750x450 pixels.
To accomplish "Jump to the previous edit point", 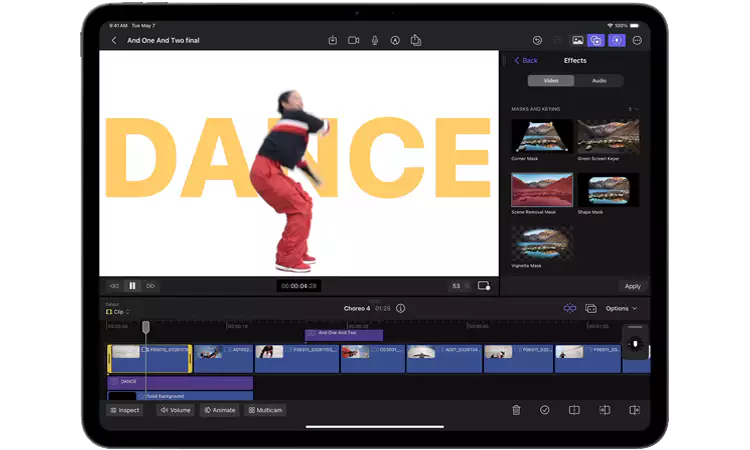I will point(114,286).
